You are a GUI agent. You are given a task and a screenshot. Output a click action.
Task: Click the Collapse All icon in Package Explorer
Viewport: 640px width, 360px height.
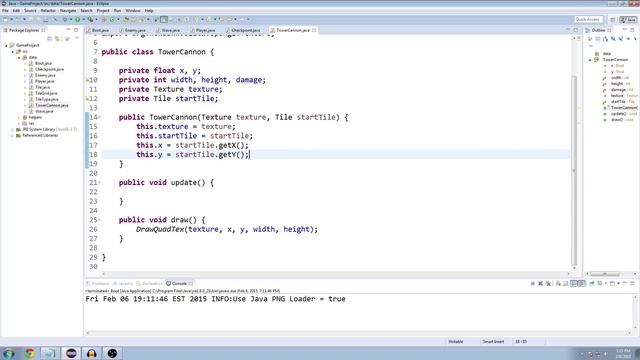click(49, 38)
